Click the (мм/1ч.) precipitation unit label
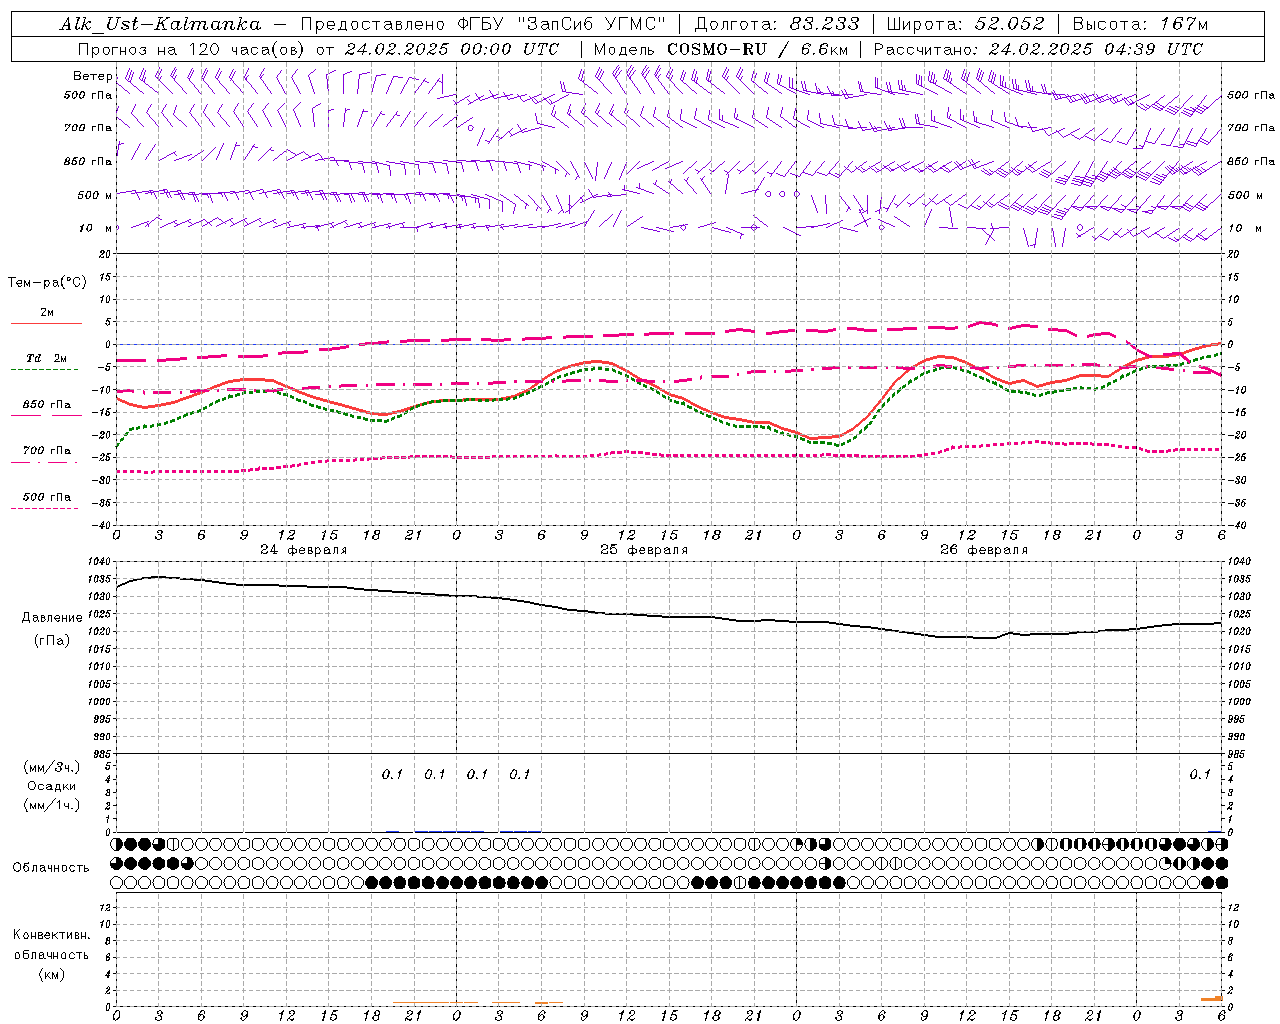The height and width of the screenshot is (1024, 1280). 52,805
